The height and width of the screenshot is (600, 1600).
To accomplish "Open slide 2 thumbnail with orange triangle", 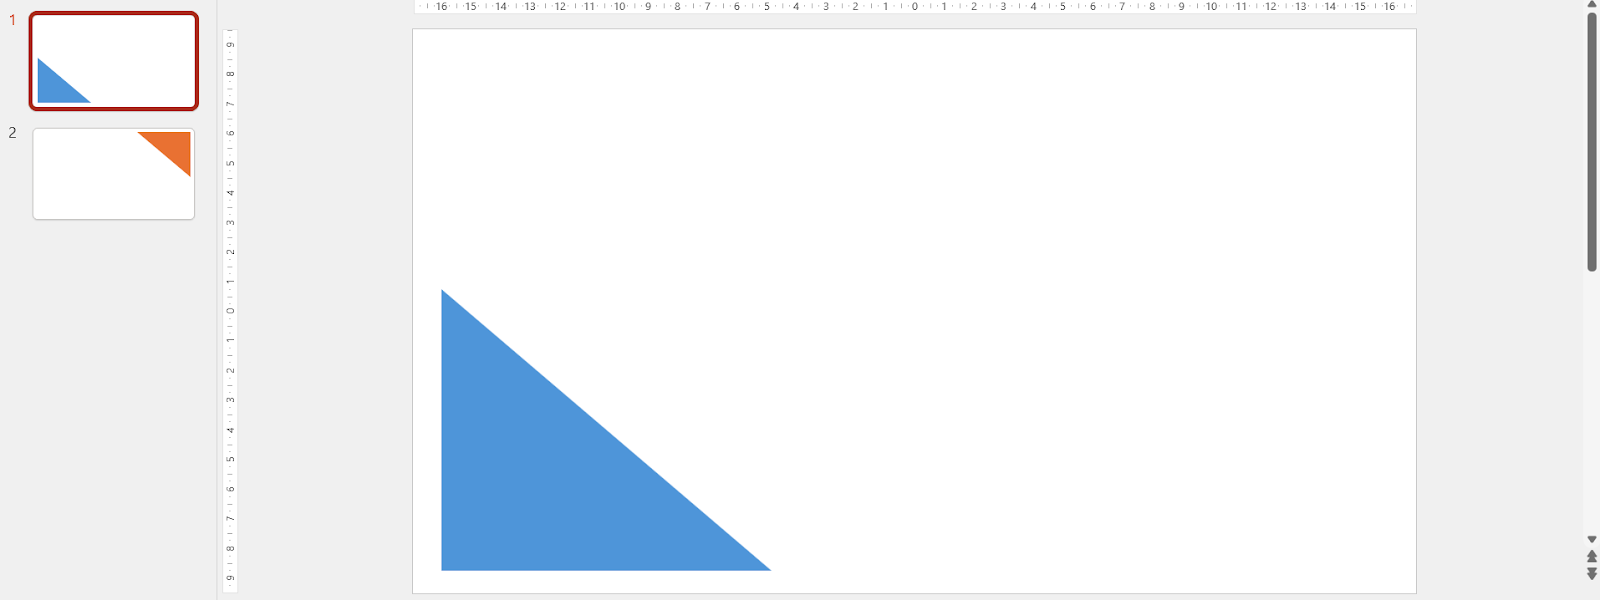I will coord(114,174).
